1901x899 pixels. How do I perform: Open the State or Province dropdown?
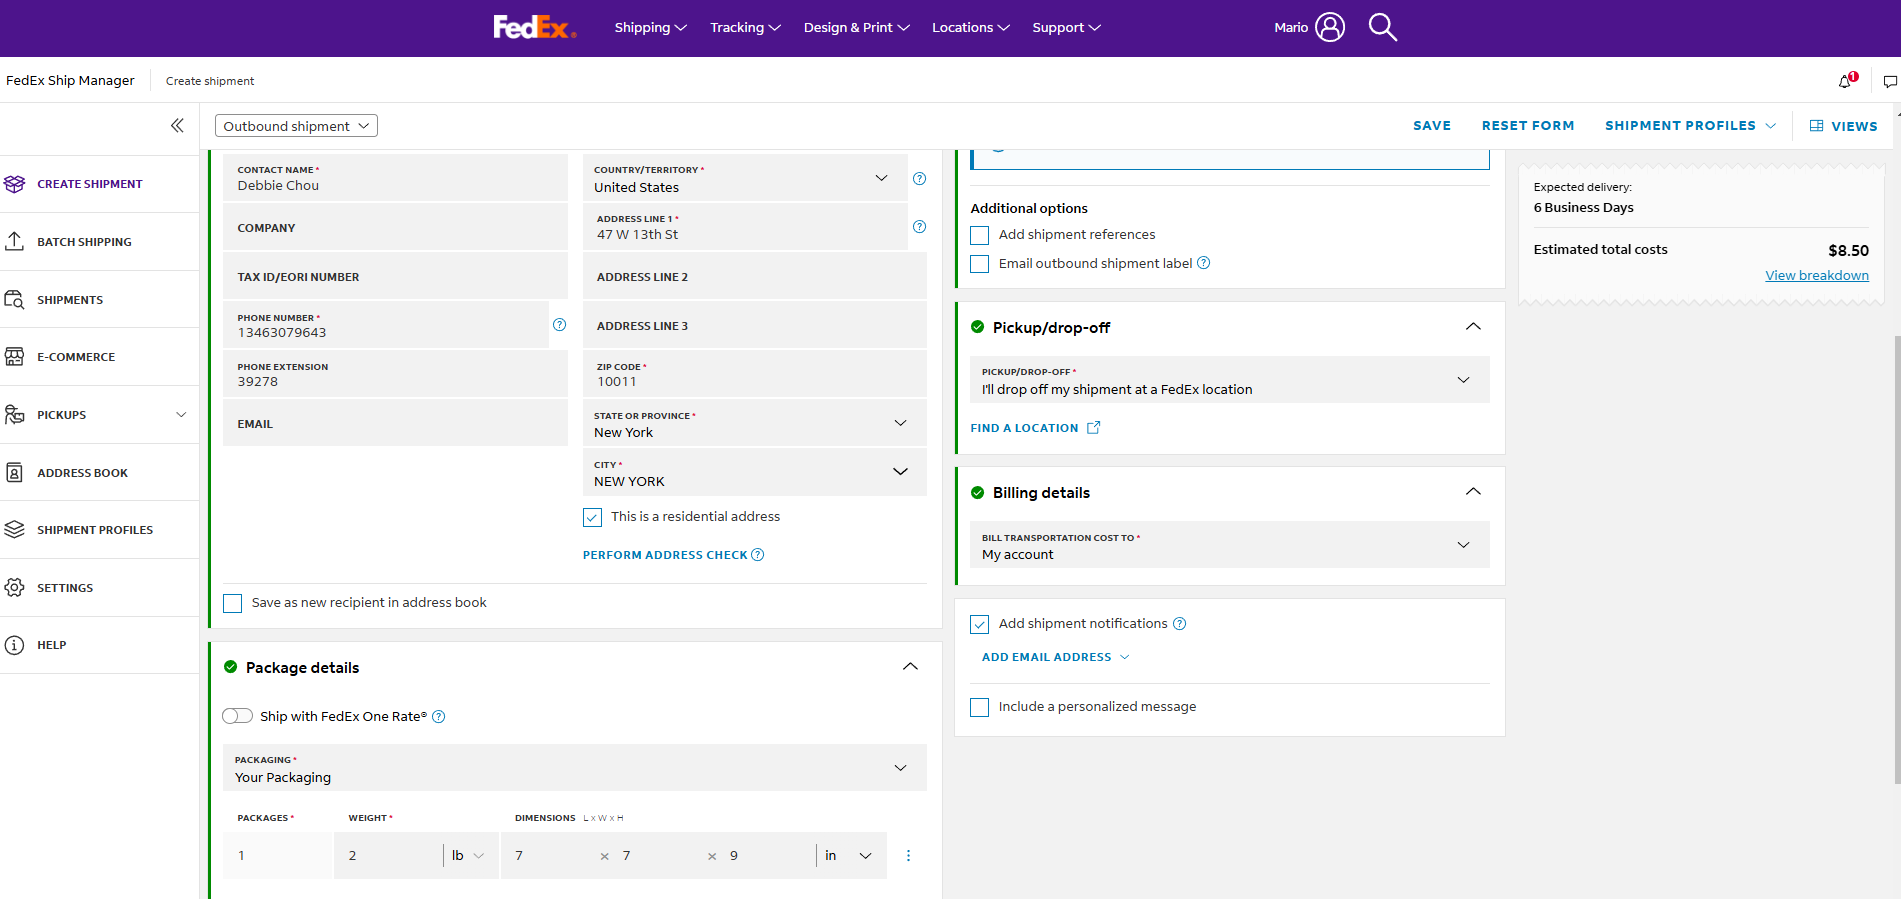pyautogui.click(x=755, y=423)
